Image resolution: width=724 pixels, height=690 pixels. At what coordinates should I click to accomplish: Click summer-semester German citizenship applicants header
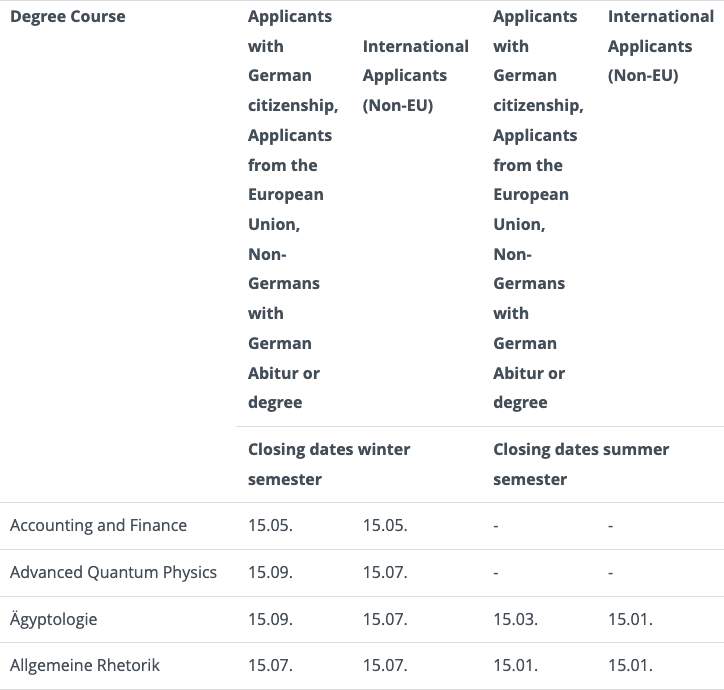pos(538,209)
